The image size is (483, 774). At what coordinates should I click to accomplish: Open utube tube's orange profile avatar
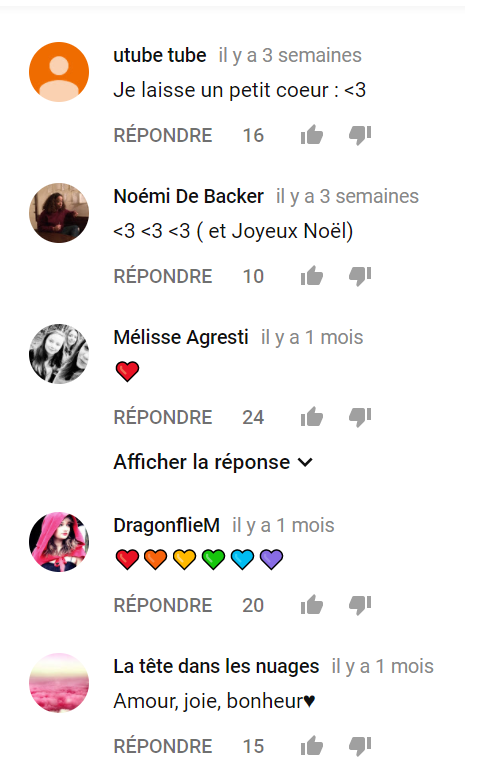tap(59, 72)
